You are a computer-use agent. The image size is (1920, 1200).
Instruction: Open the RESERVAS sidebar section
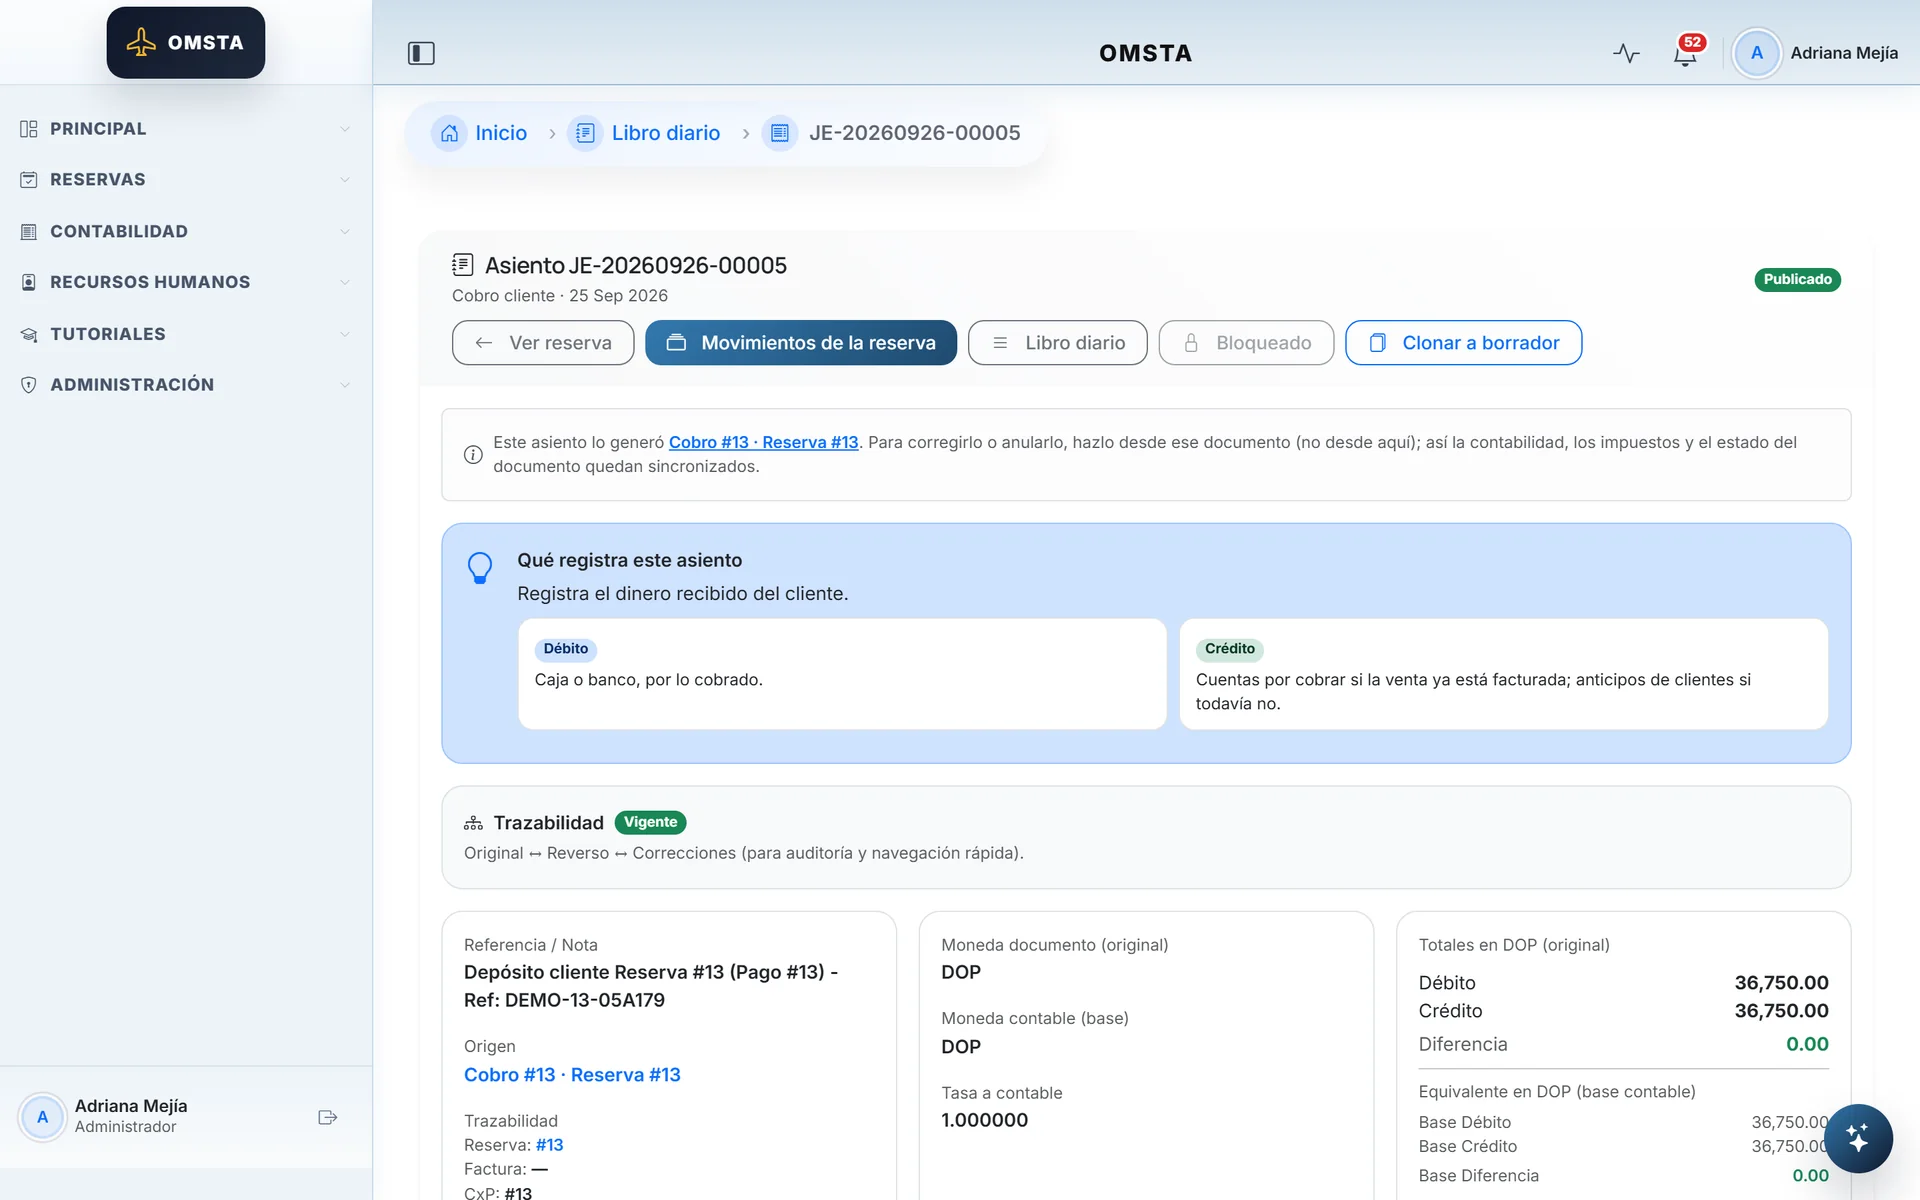[x=186, y=180]
